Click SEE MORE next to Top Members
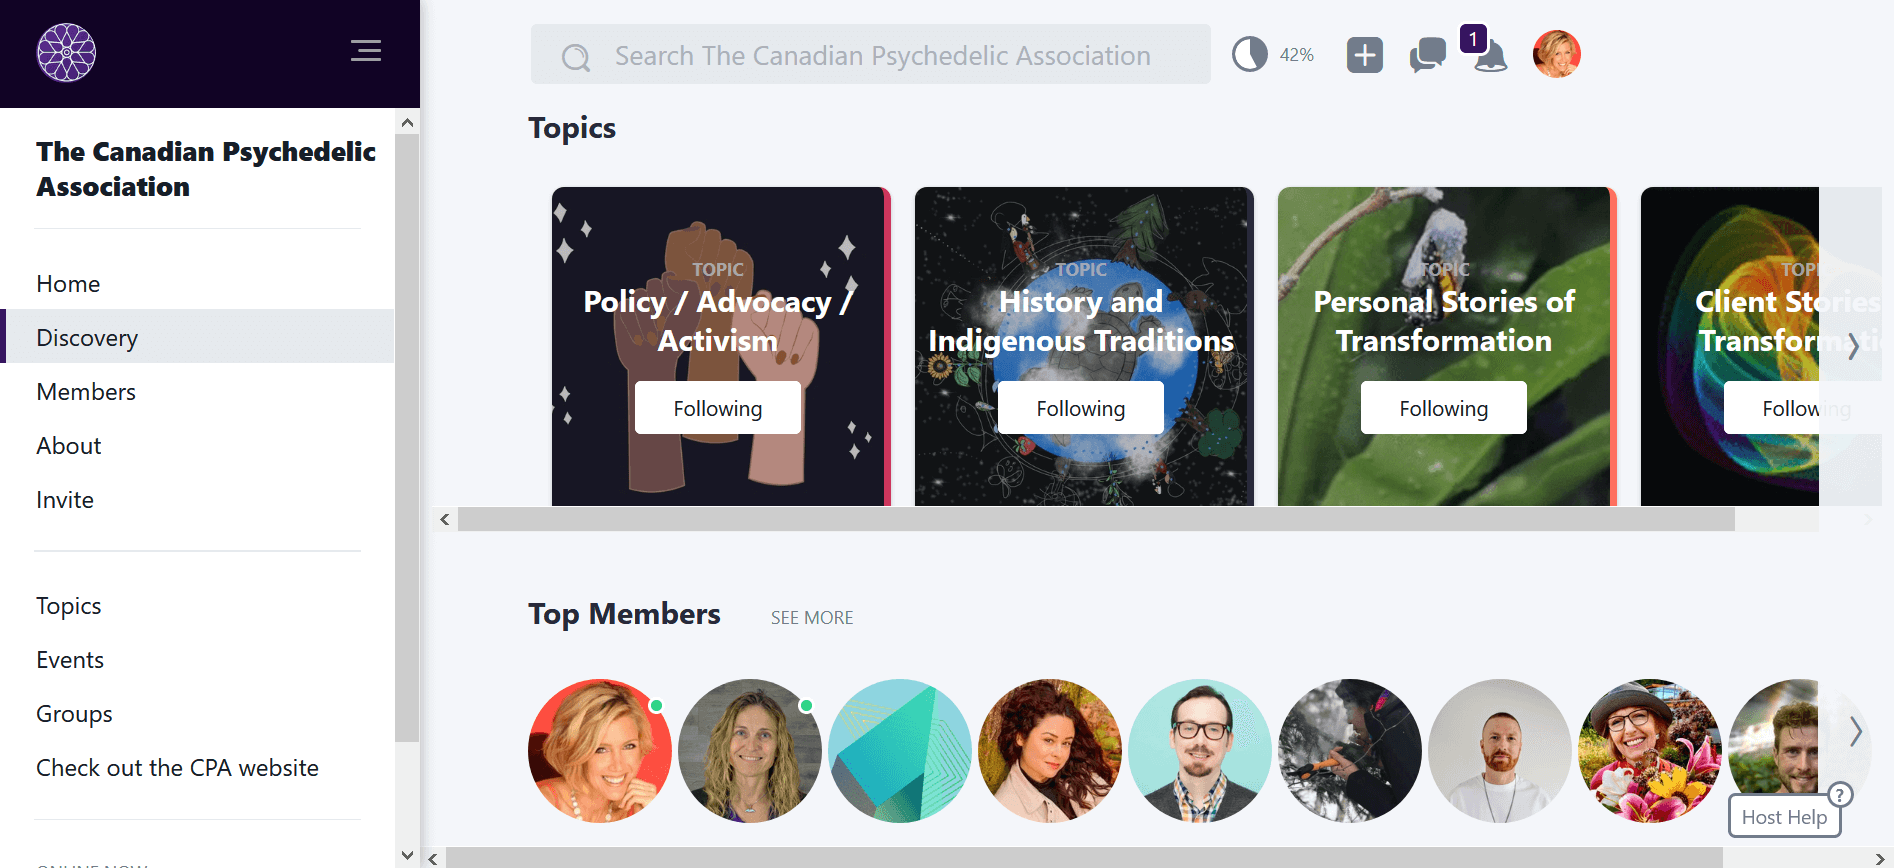 pyautogui.click(x=812, y=618)
